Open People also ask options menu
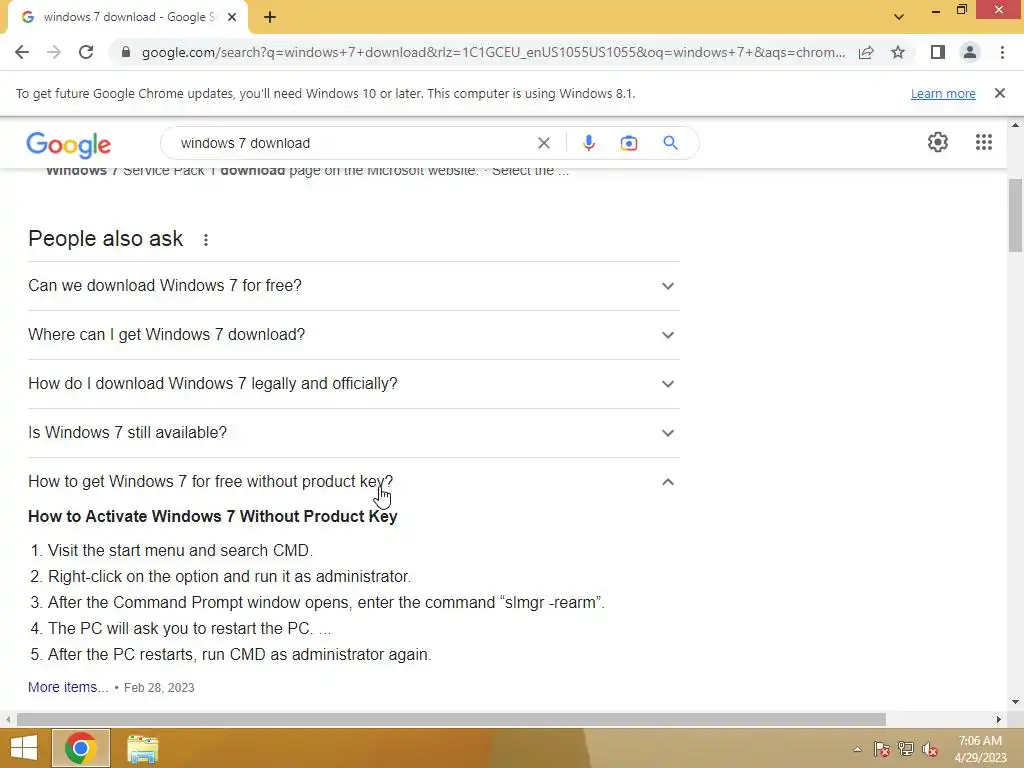The width and height of the screenshot is (1024, 768). tap(206, 240)
